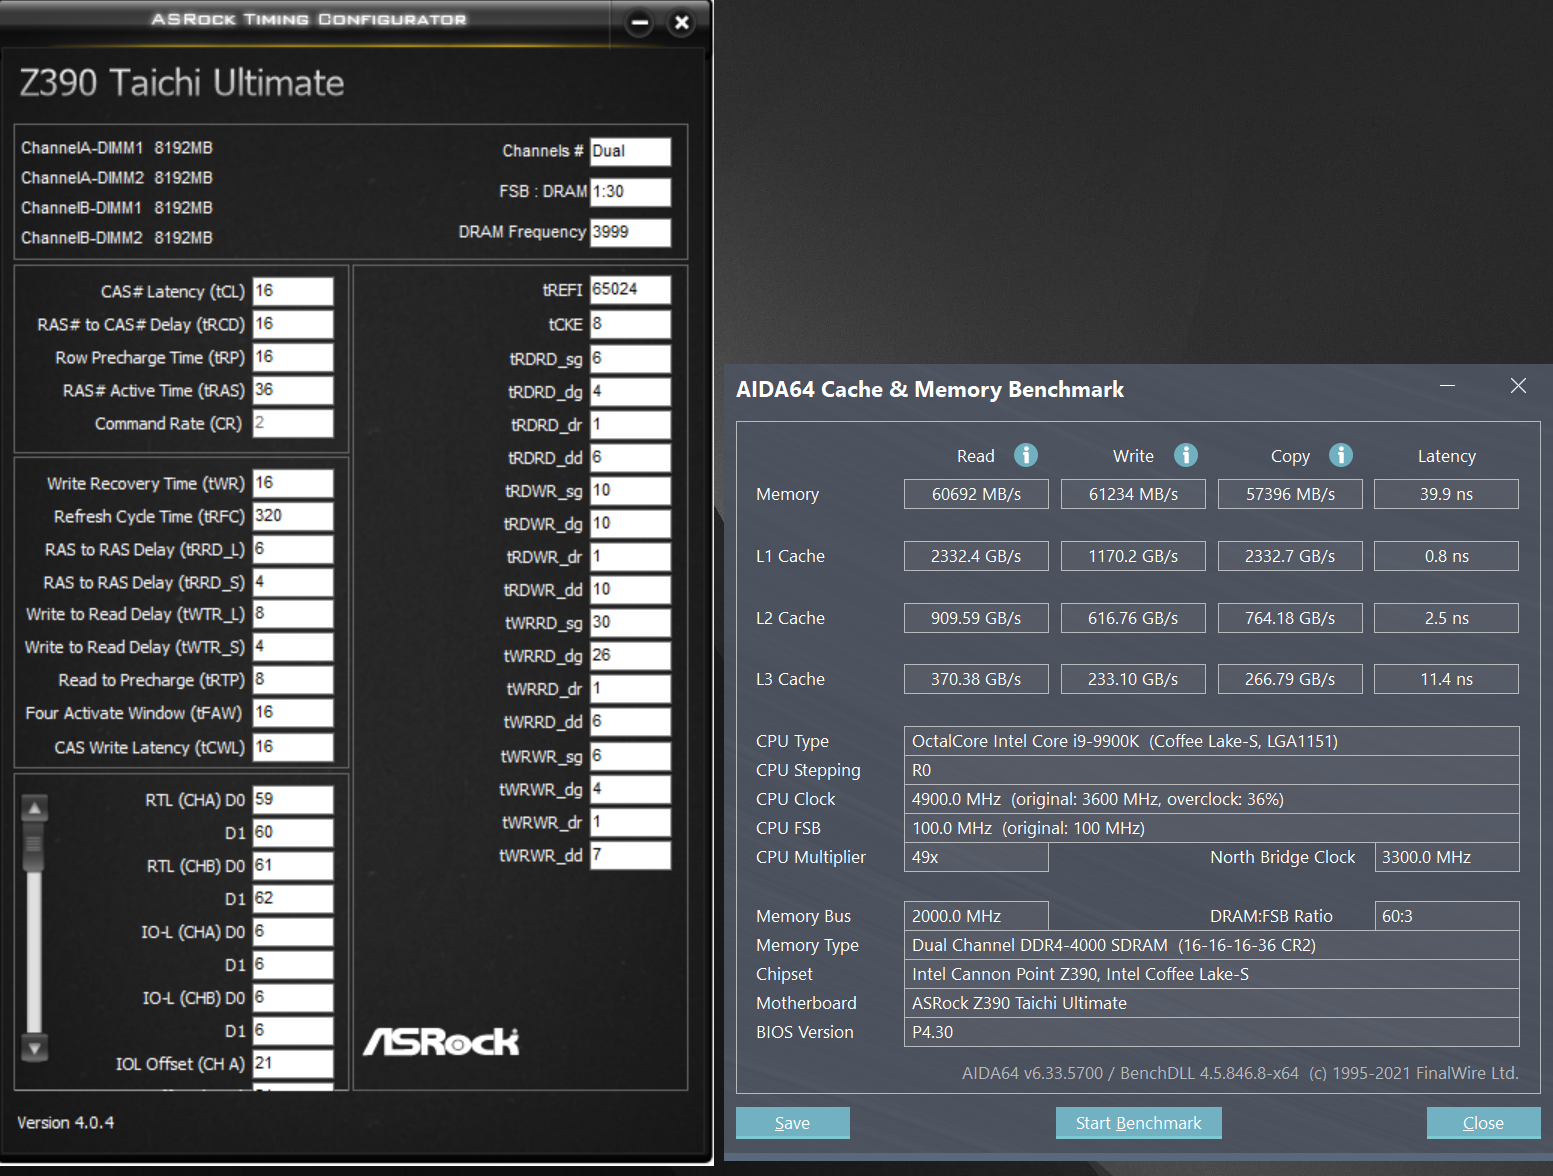Click the IOL Offset (CH A) field

click(293, 1064)
